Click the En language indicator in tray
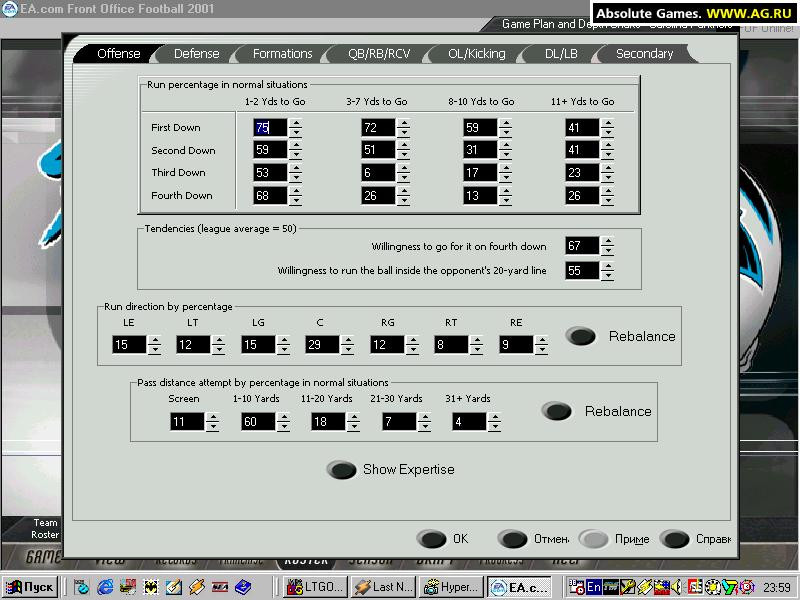800x600 pixels. pos(594,587)
